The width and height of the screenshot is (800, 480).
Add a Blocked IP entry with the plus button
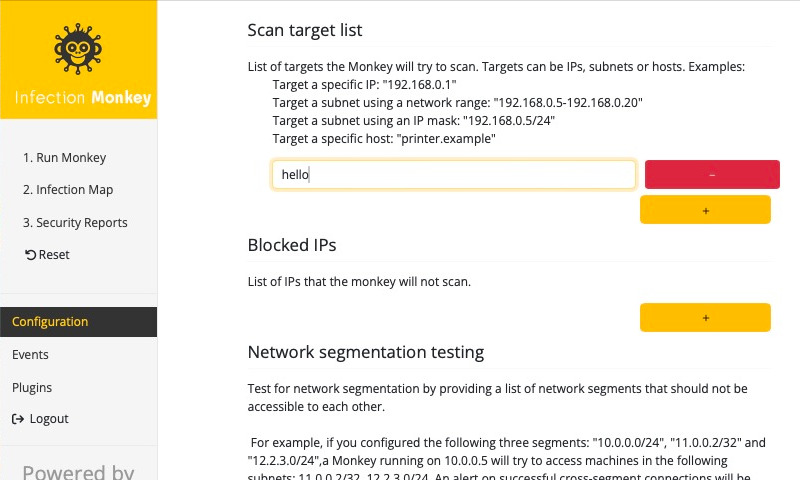click(705, 317)
